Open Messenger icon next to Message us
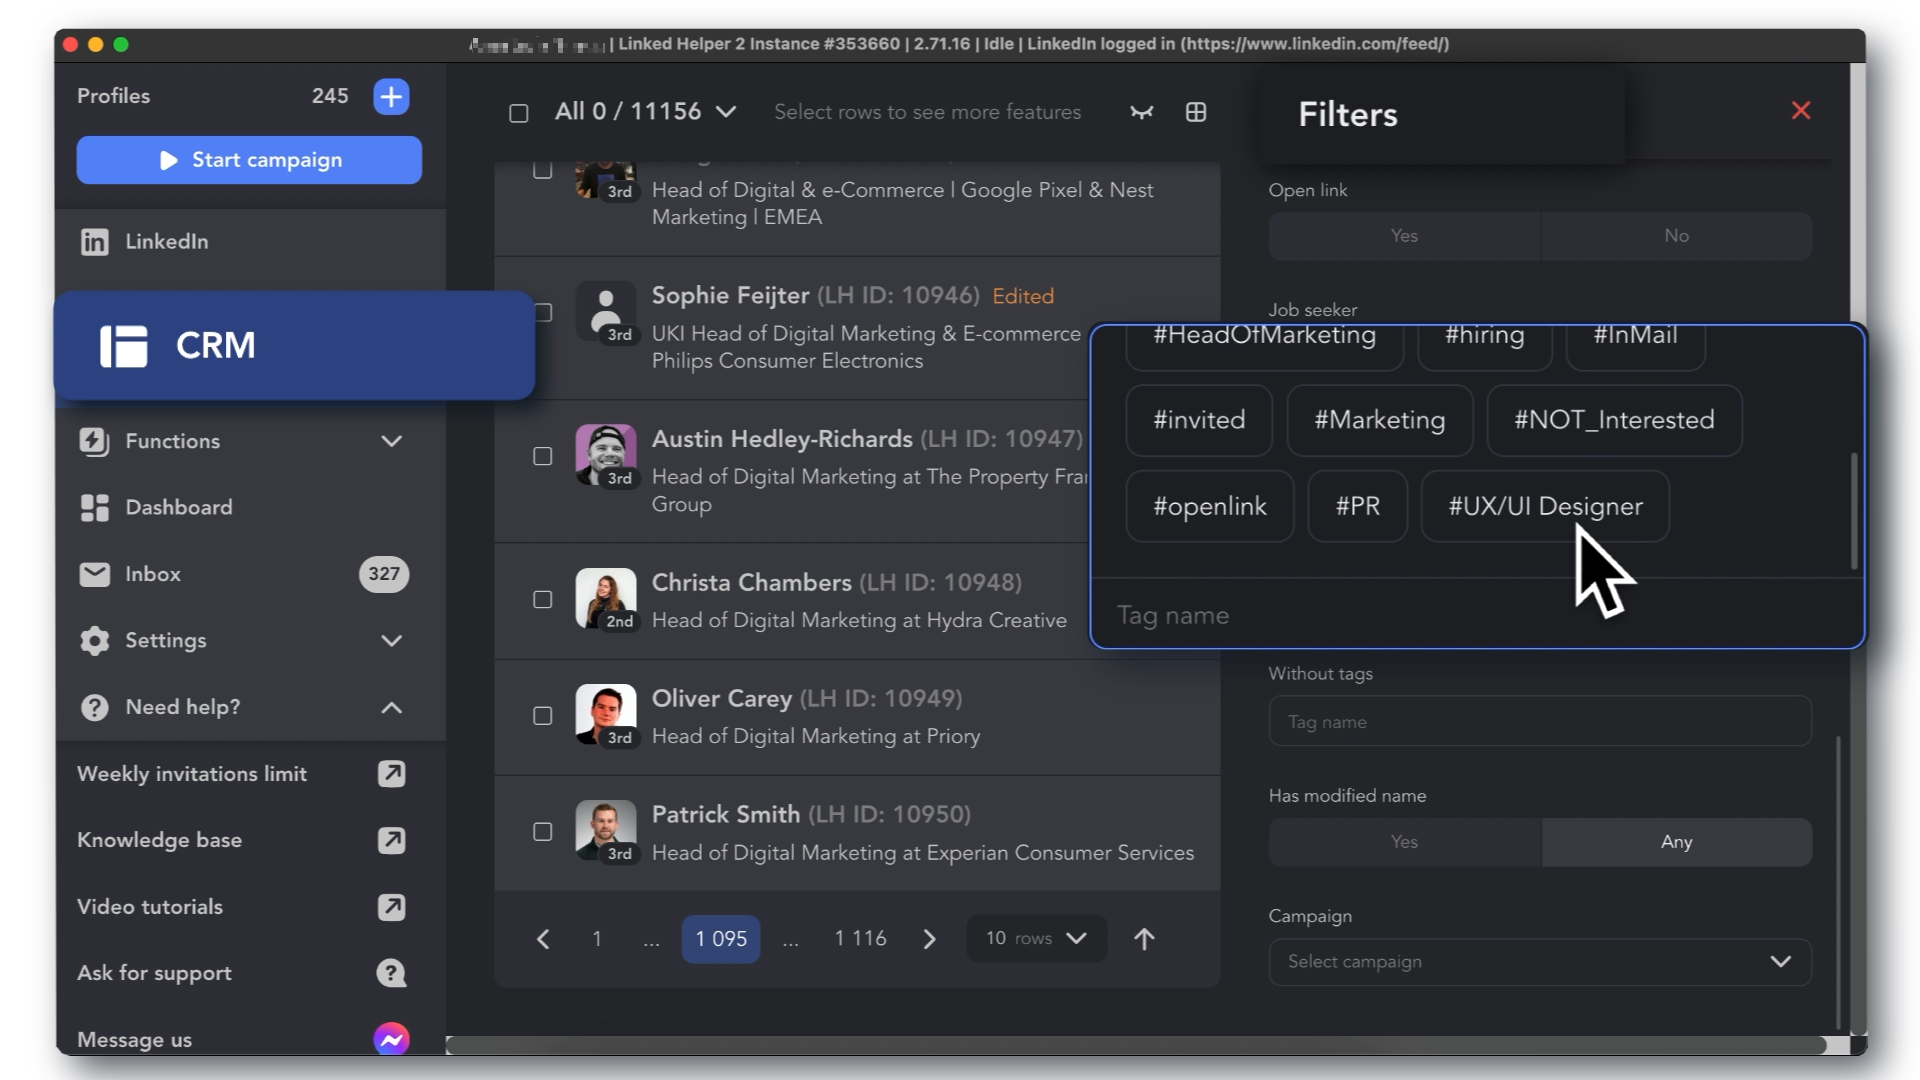Screen dimensions: 1920x1080 coord(391,1040)
